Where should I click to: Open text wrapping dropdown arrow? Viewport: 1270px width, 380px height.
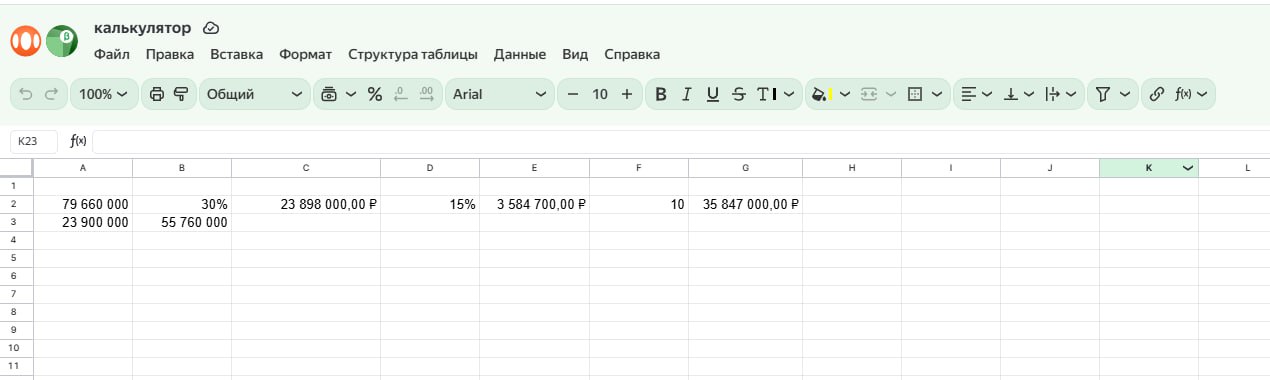pyautogui.click(x=1071, y=94)
